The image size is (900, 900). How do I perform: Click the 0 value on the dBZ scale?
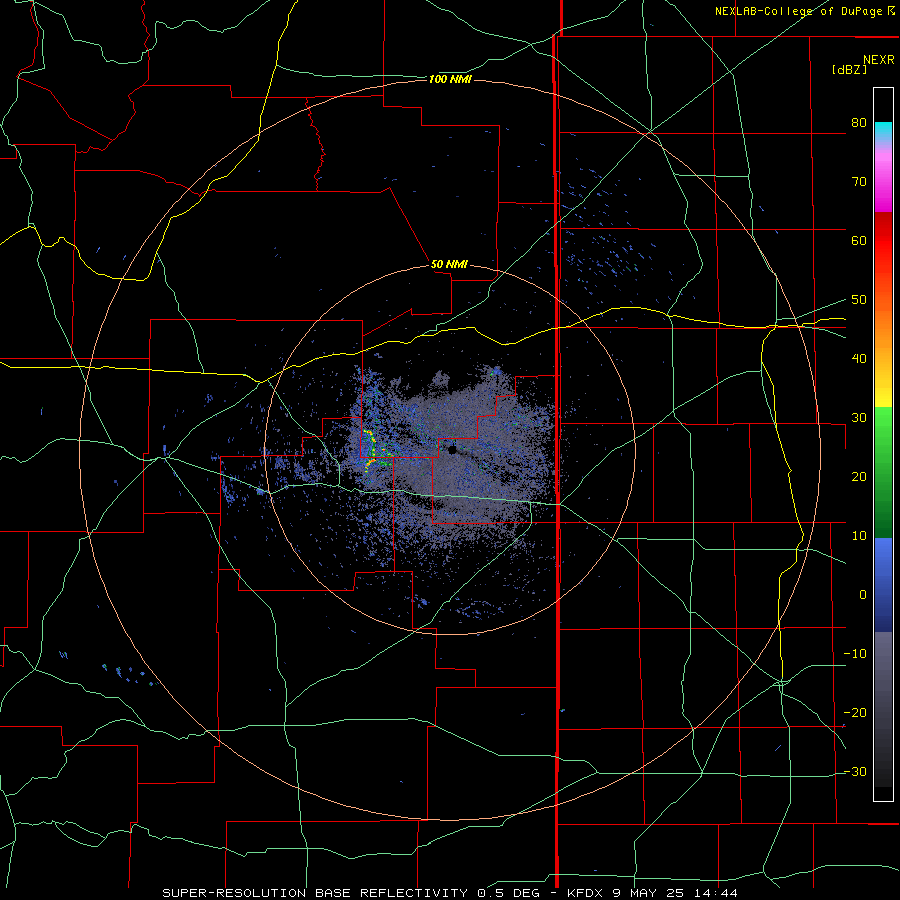pos(863,595)
